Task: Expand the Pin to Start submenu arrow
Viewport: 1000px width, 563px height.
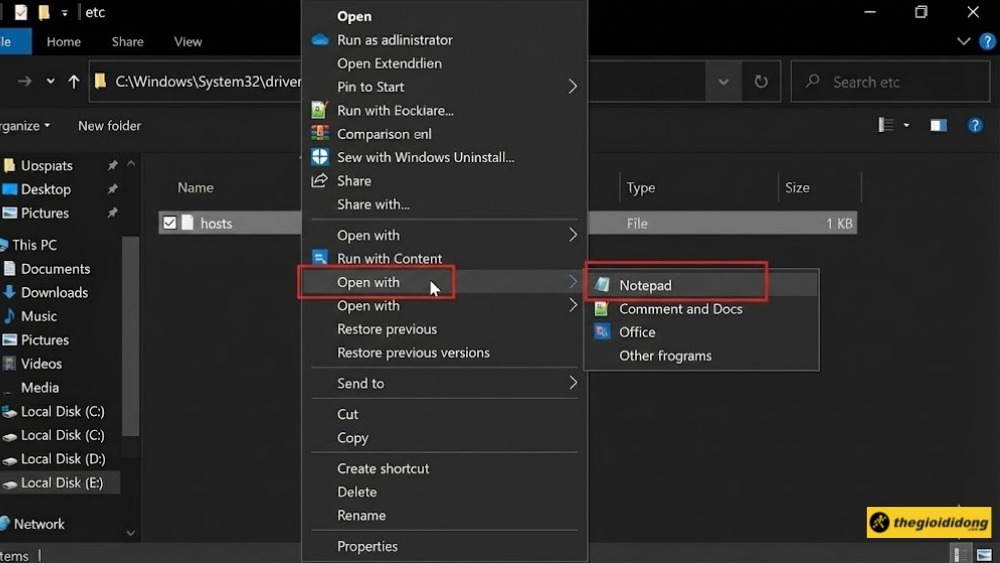Action: pyautogui.click(x=573, y=87)
